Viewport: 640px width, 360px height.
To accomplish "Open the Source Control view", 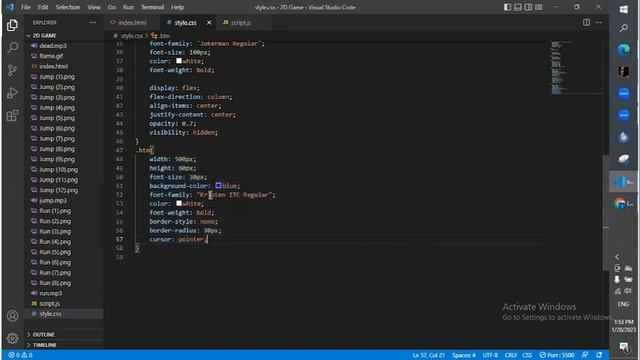I will click(12, 71).
